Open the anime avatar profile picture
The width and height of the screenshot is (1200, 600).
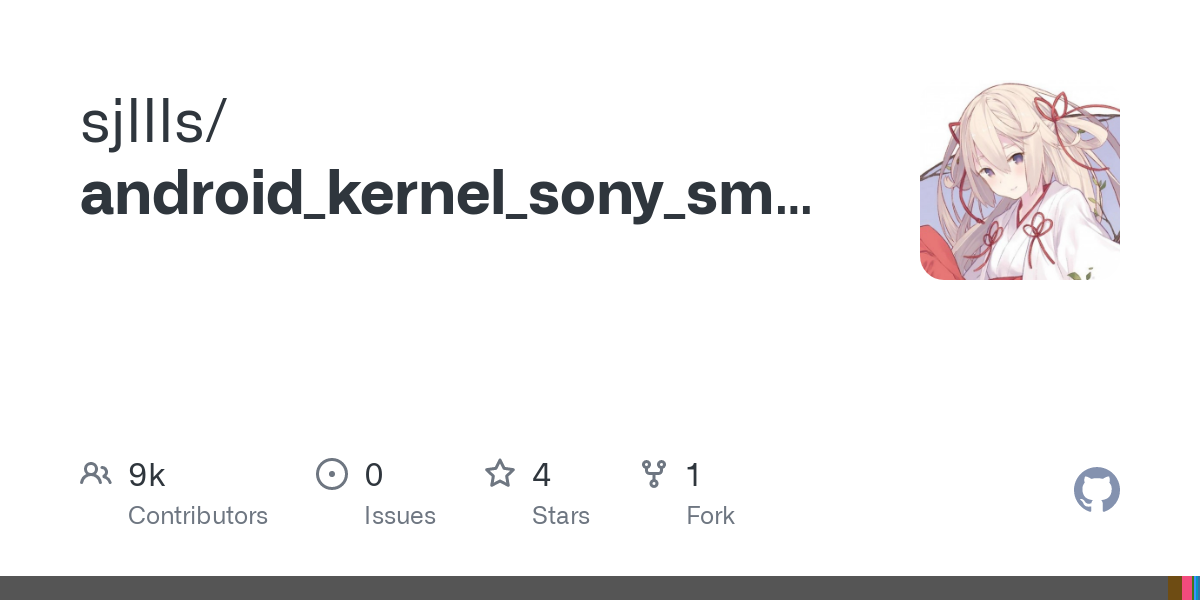pos(1019,180)
